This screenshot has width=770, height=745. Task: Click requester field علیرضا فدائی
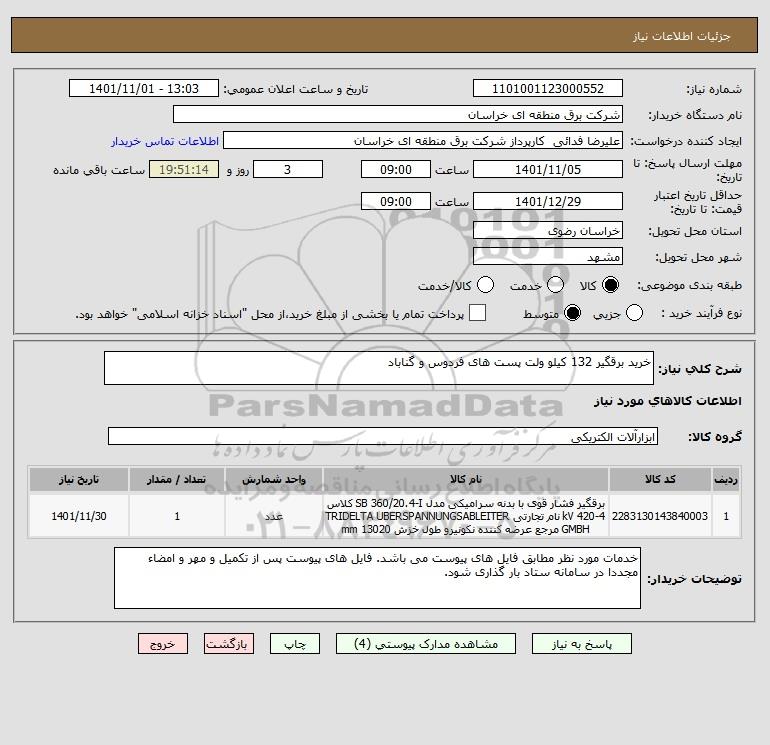click(423, 140)
